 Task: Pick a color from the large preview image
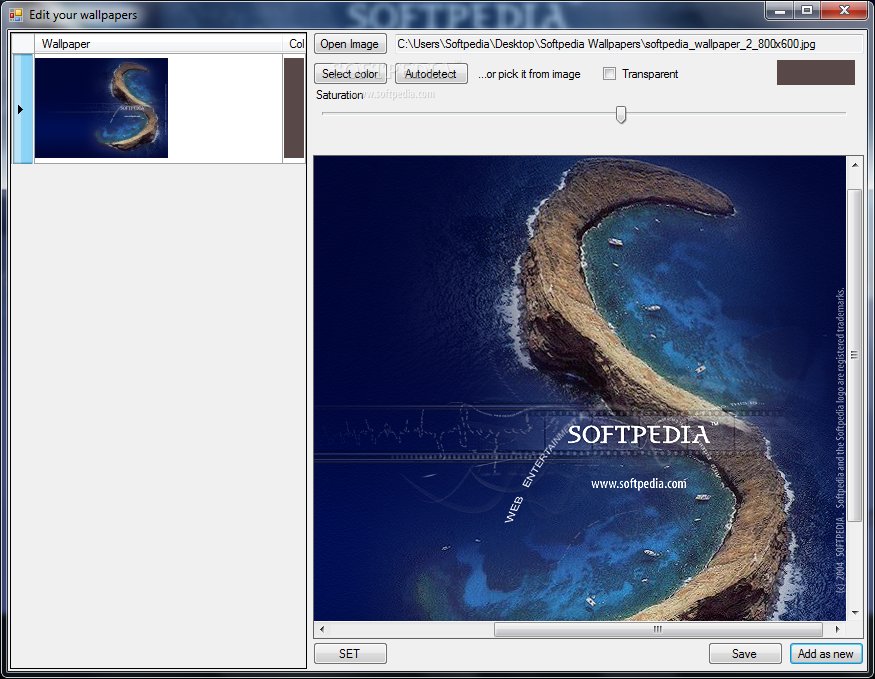(x=580, y=388)
